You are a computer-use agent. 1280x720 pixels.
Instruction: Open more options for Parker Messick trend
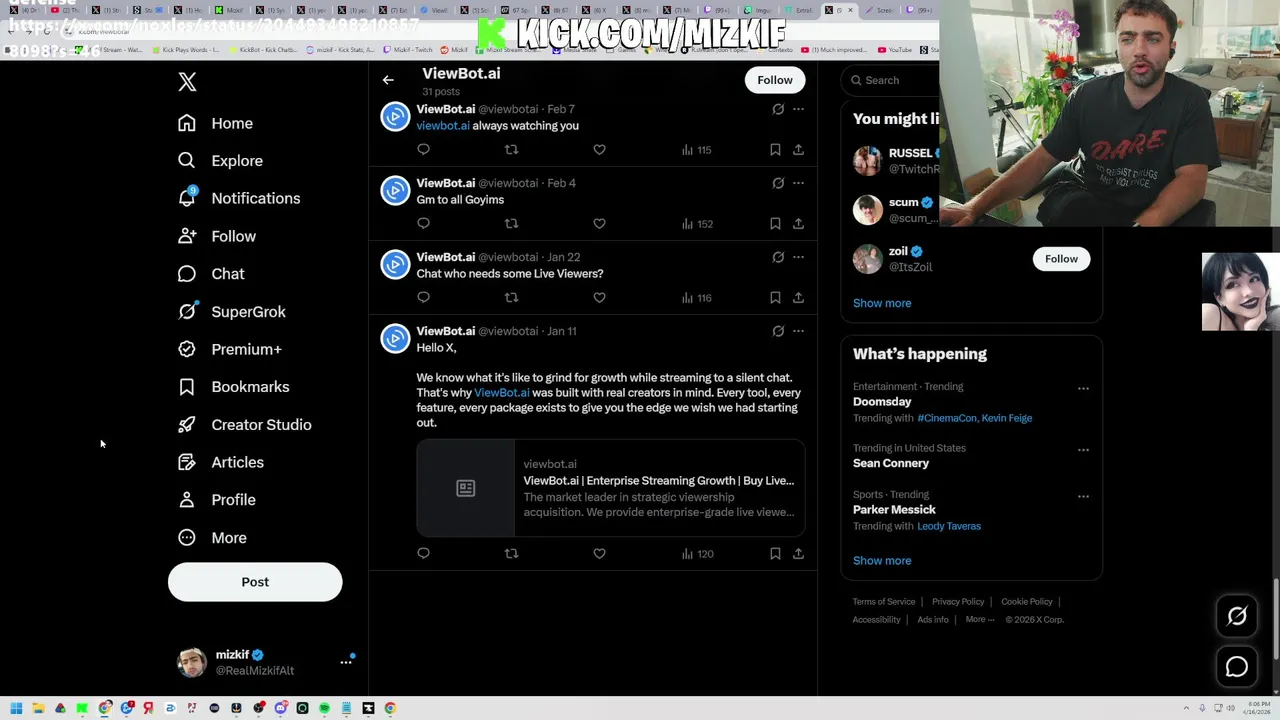(1083, 496)
